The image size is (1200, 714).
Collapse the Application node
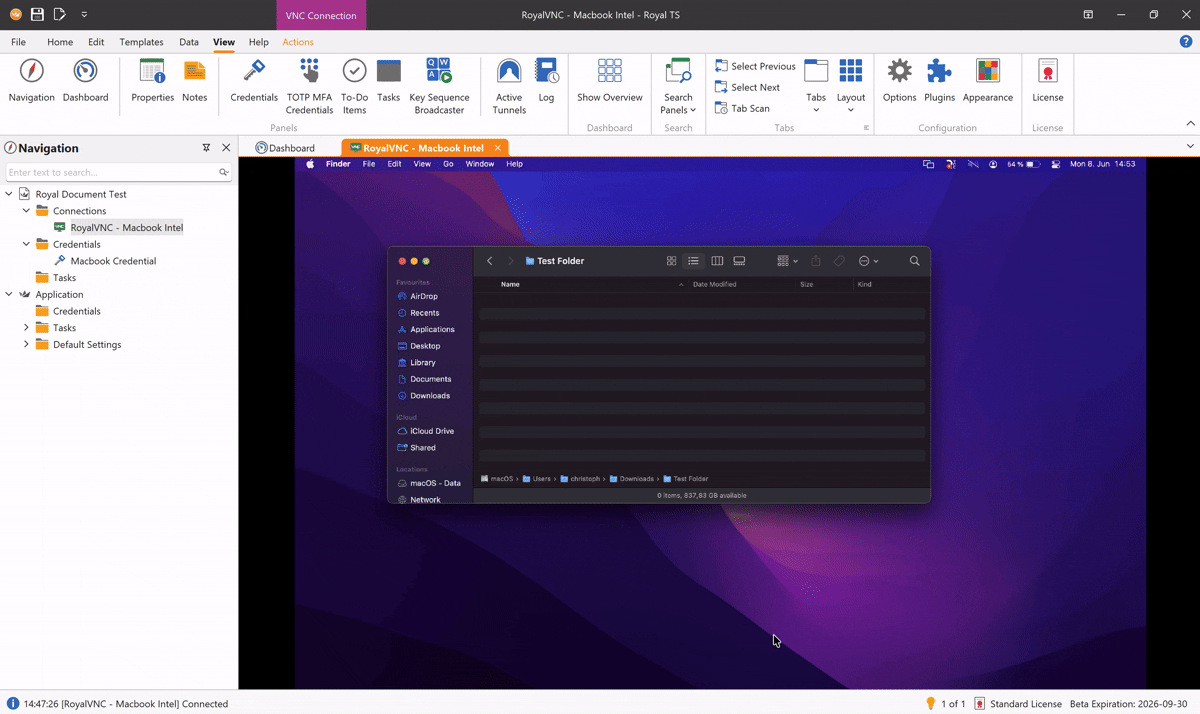[x=9, y=294]
